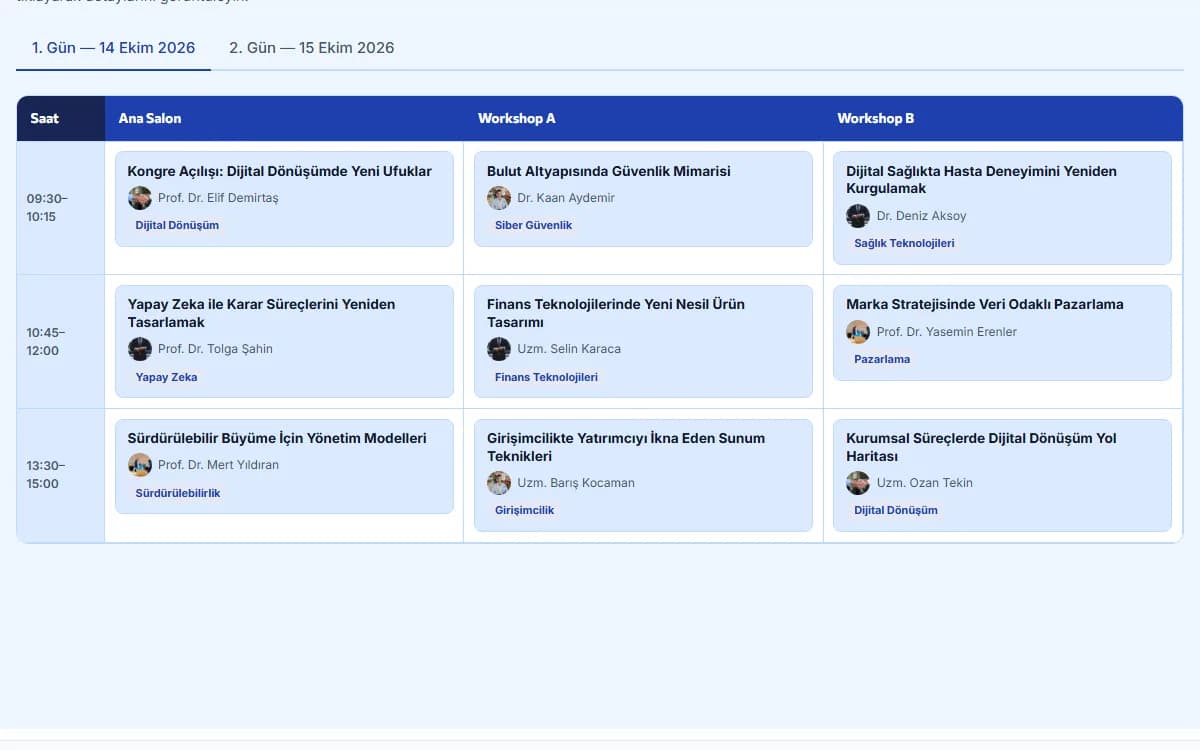Click speaker name Dr. Kaan Aydemir
Screen dimensions: 1200x750
(566, 199)
